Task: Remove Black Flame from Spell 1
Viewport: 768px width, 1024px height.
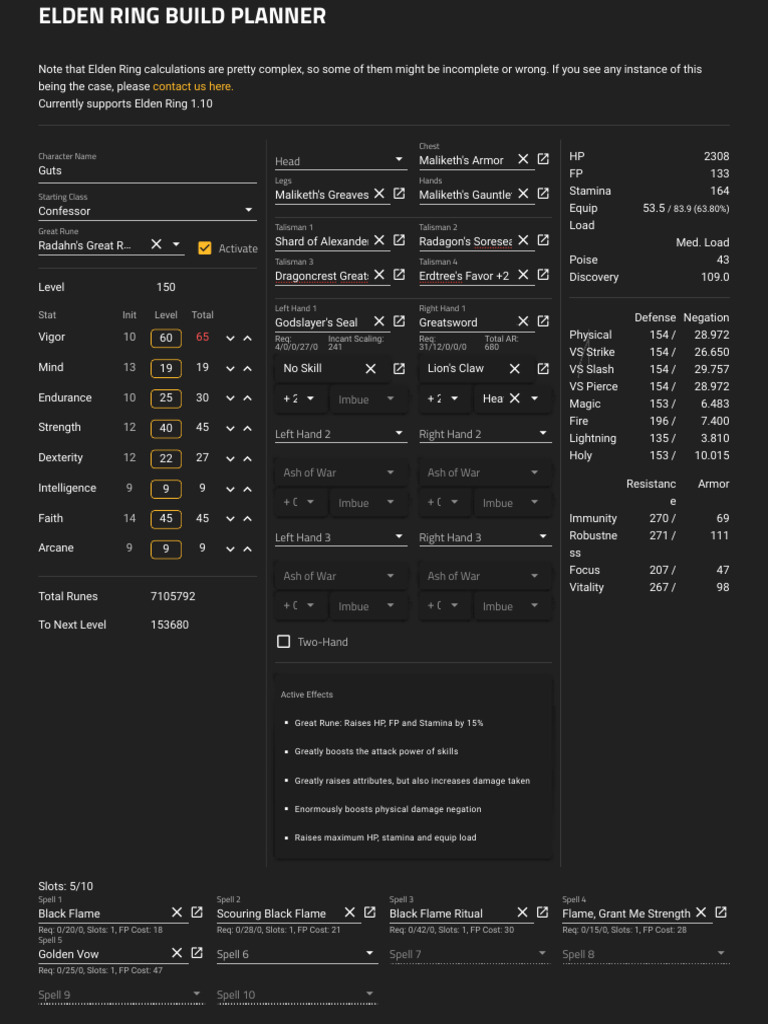Action: pyautogui.click(x=177, y=913)
